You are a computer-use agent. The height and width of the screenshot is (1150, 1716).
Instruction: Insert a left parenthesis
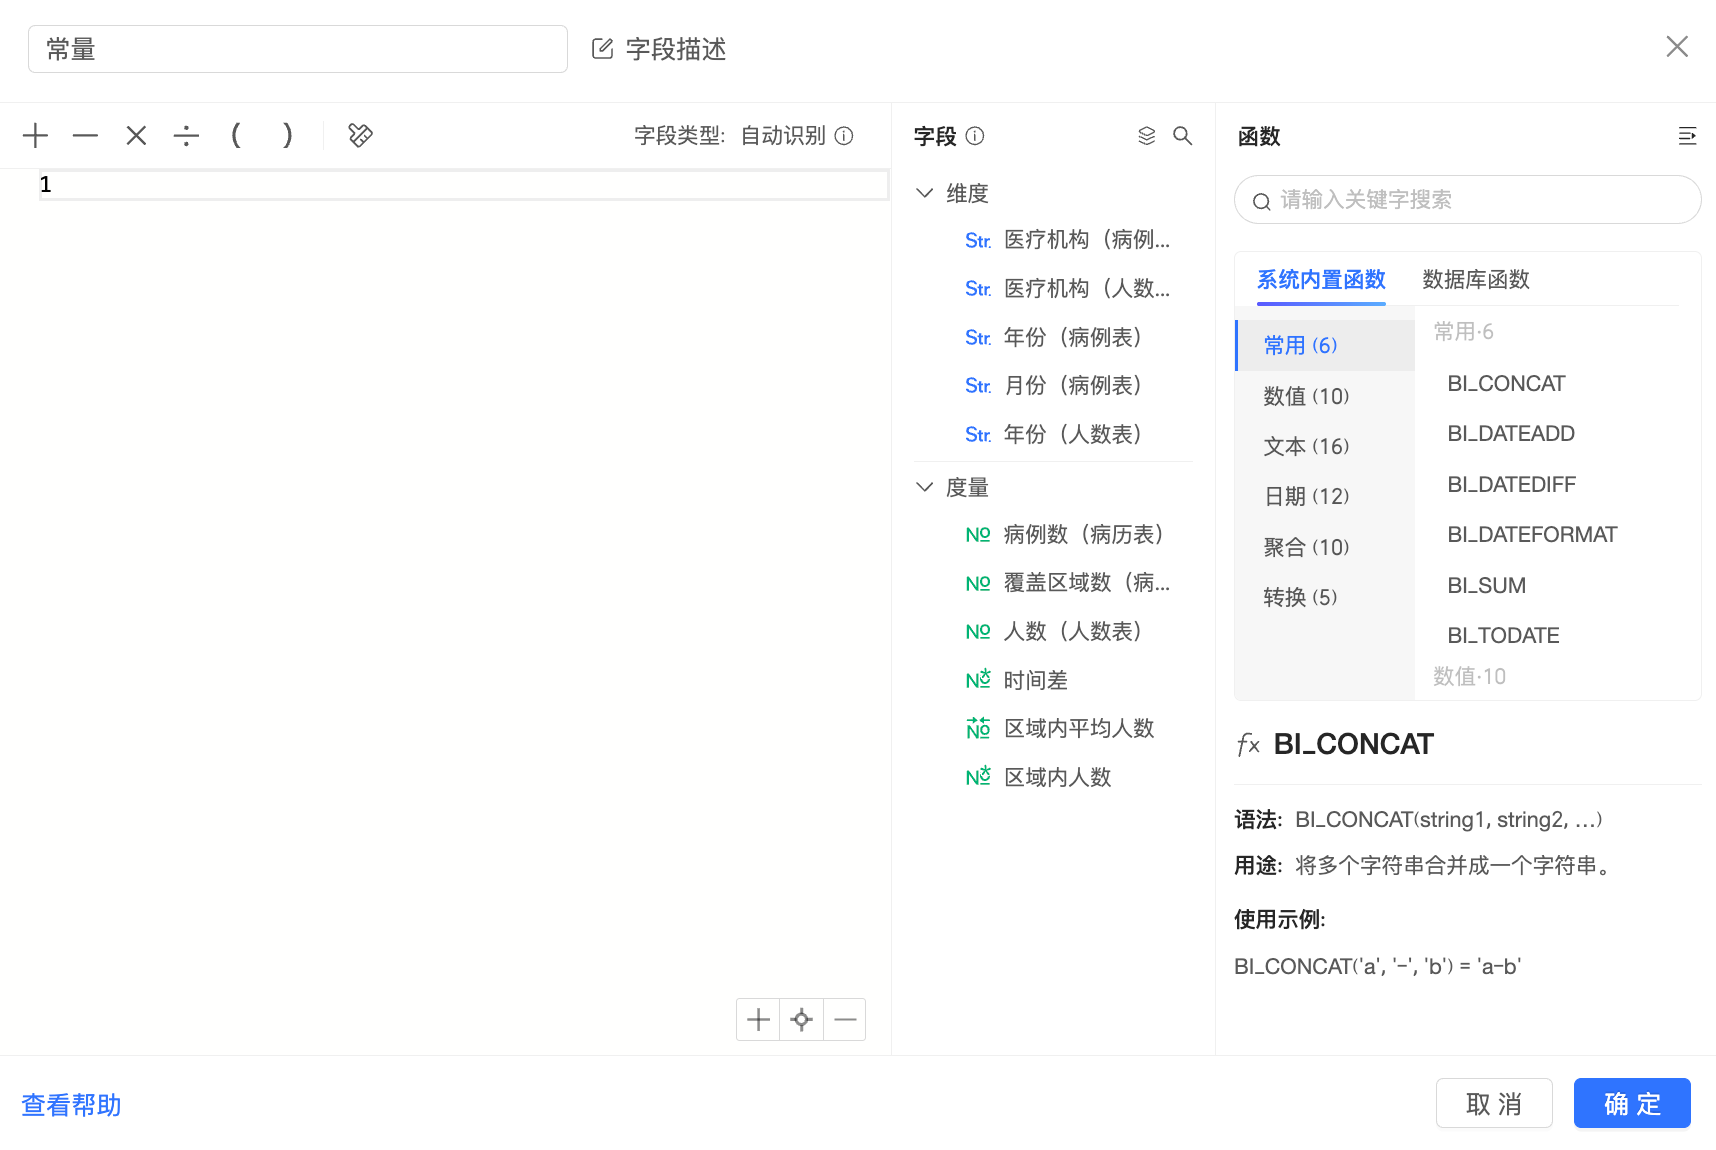point(236,135)
